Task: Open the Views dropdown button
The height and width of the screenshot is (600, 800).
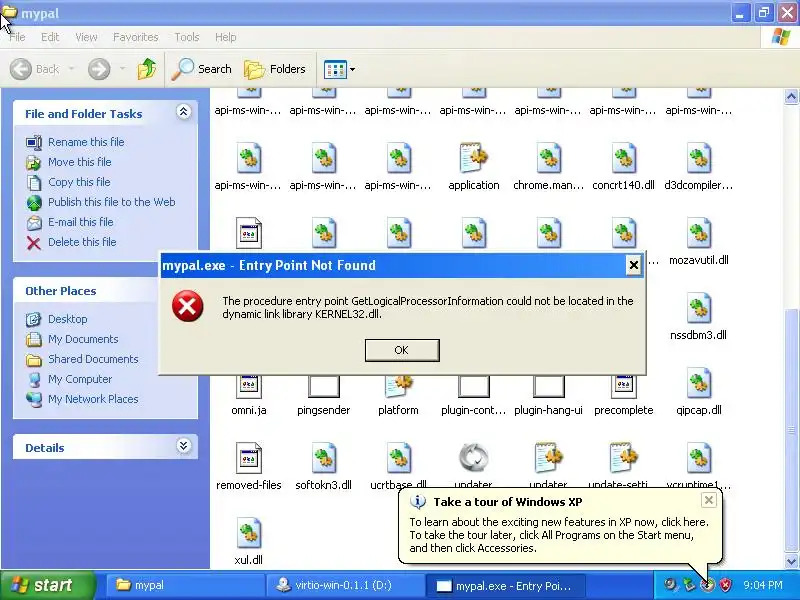Action: tap(339, 69)
